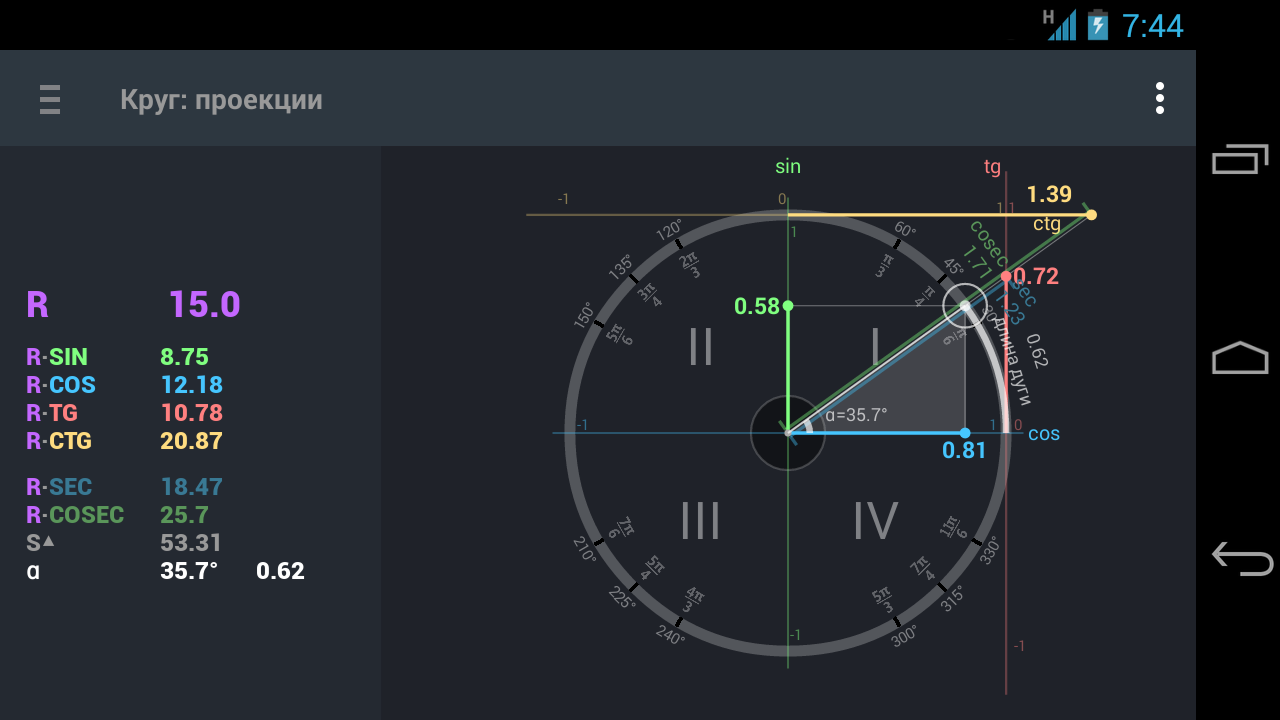This screenshot has width=1280, height=720.
Task: Grab the angle handle circle on unit circle
Action: (965, 305)
